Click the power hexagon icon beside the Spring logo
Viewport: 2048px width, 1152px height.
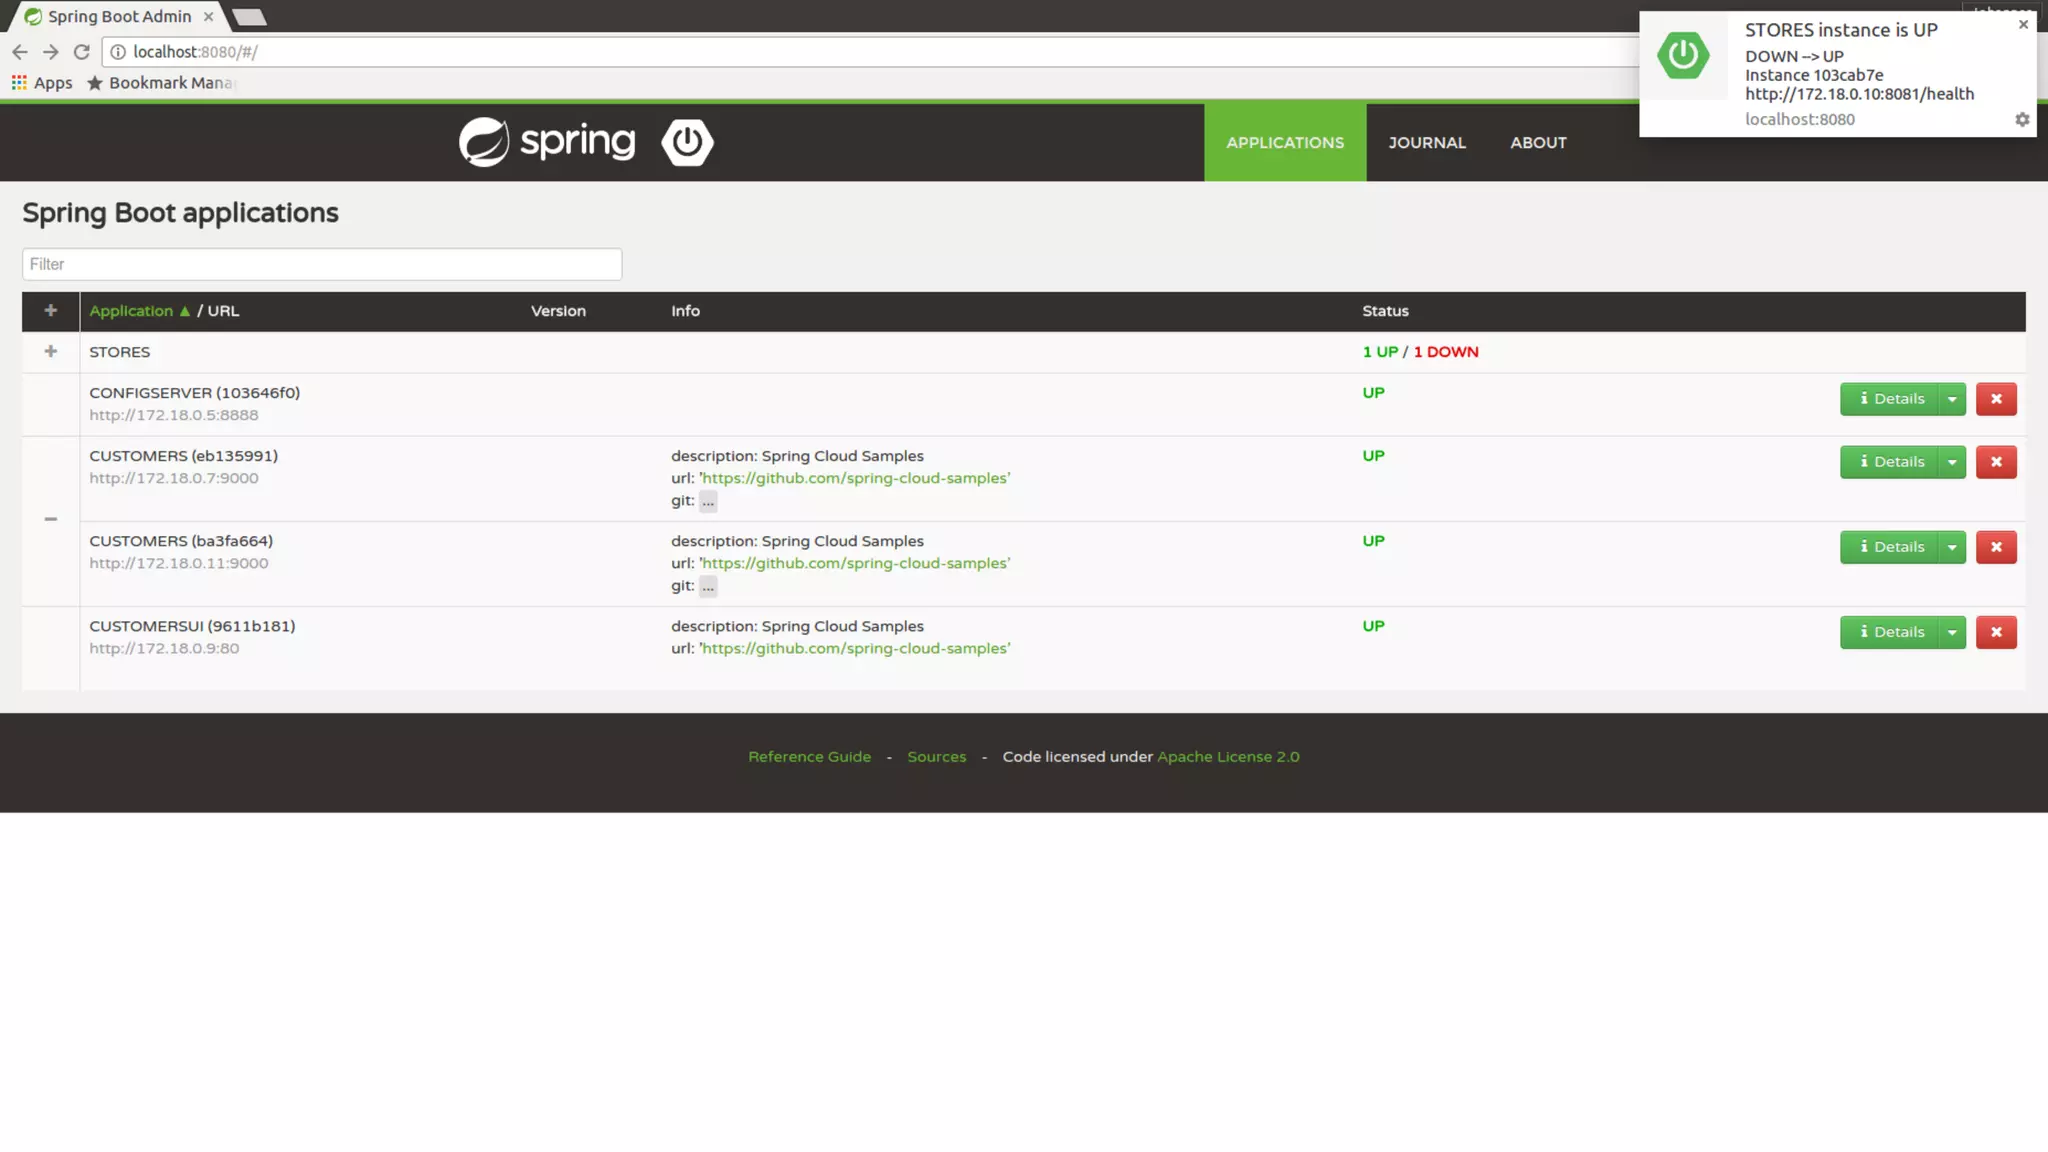[x=687, y=142]
